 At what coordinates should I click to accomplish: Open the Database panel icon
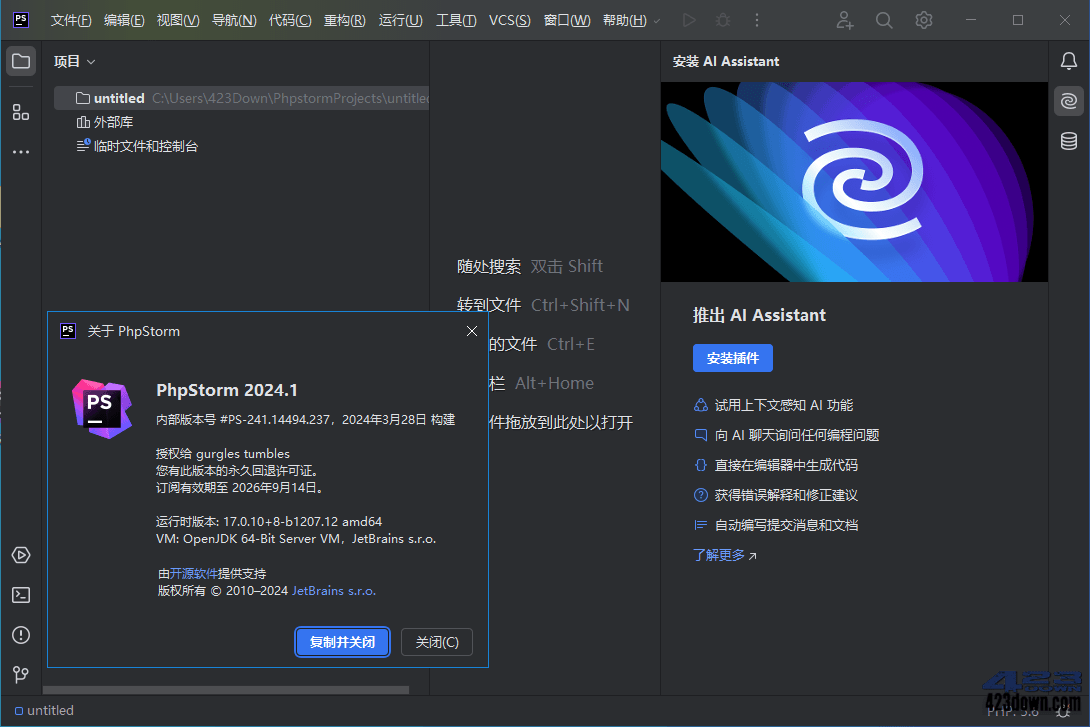click(1068, 141)
